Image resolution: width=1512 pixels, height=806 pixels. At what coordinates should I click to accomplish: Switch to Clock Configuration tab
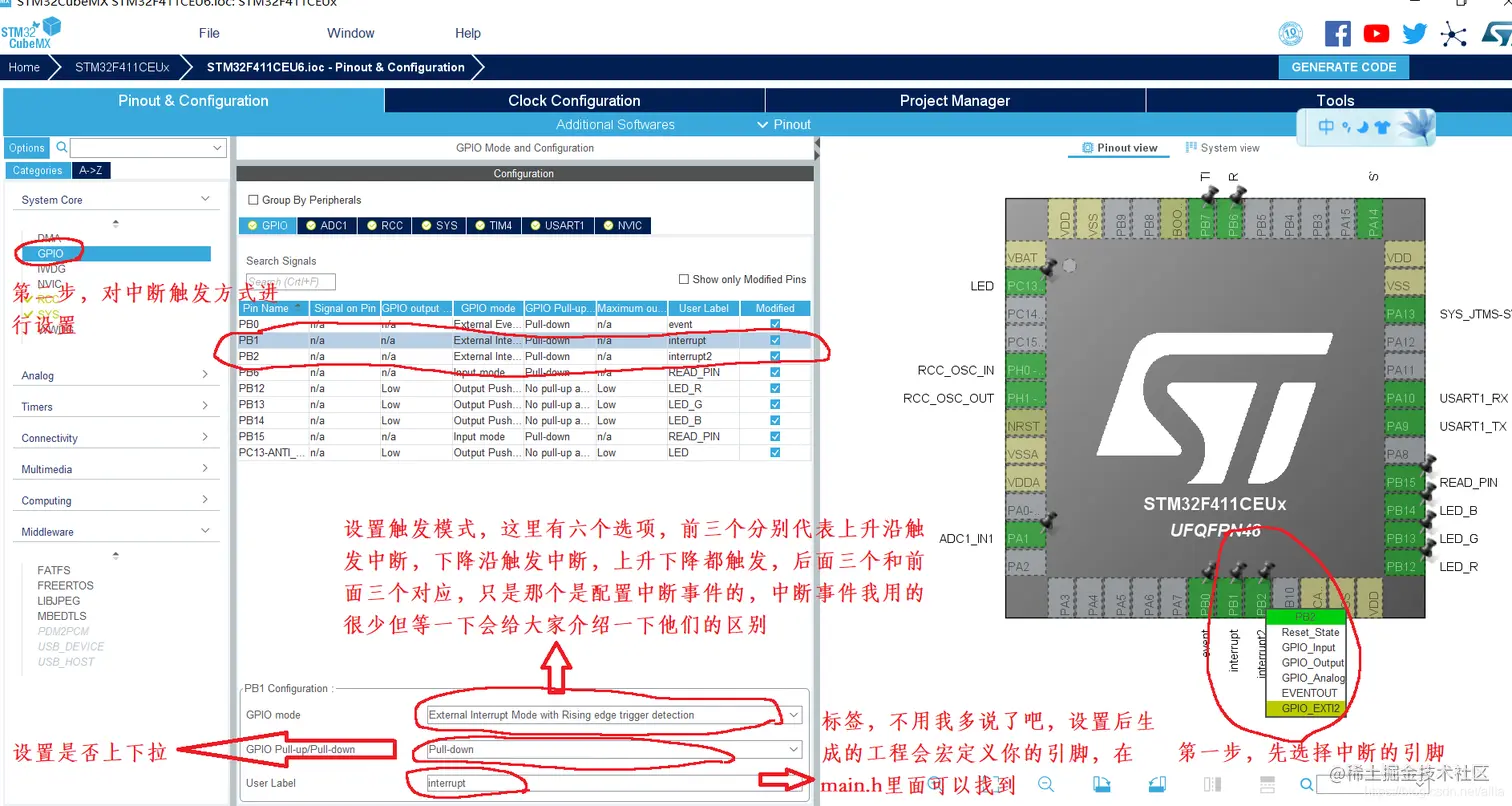tap(574, 100)
